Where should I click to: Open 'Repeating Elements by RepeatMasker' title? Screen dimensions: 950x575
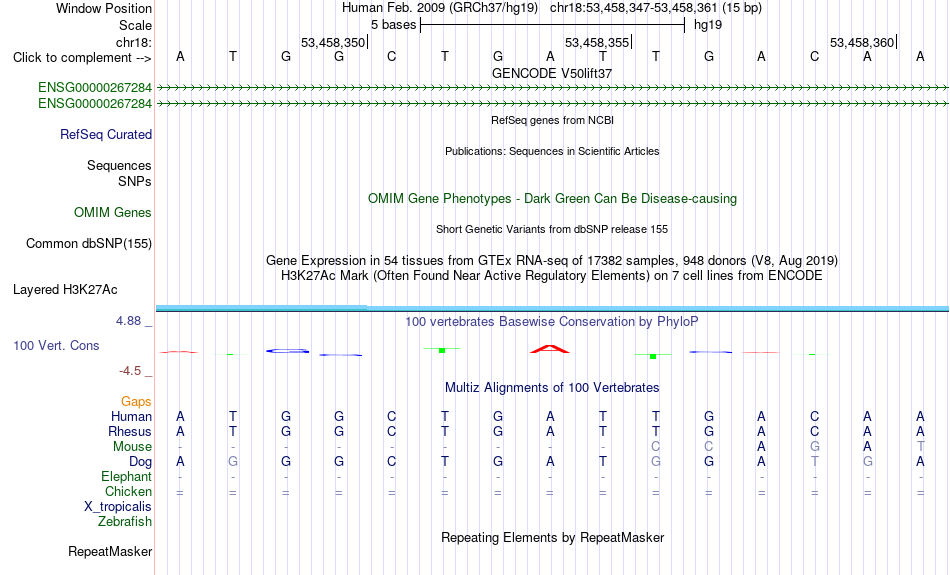(x=552, y=538)
